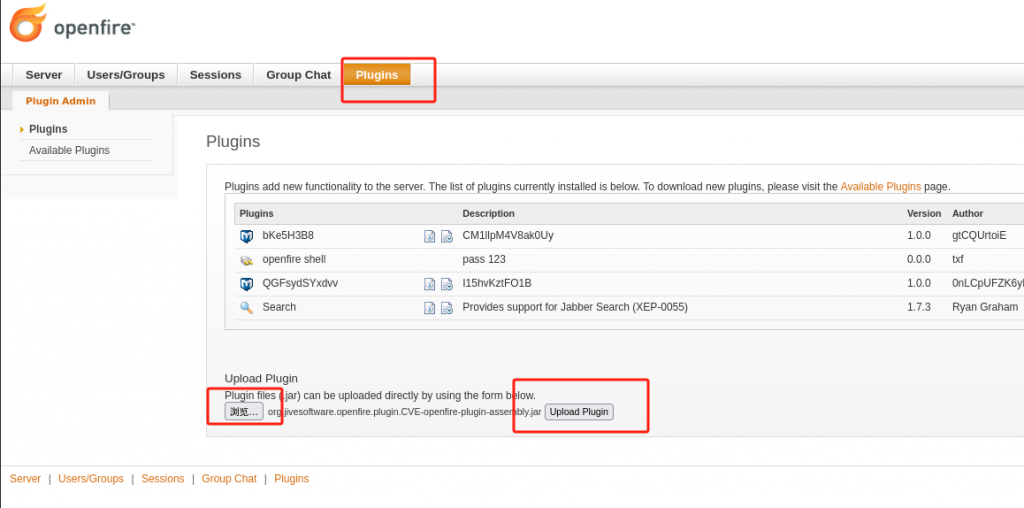The height and width of the screenshot is (508, 1024).
Task: Click the Plugins column header
Action: pos(256,214)
